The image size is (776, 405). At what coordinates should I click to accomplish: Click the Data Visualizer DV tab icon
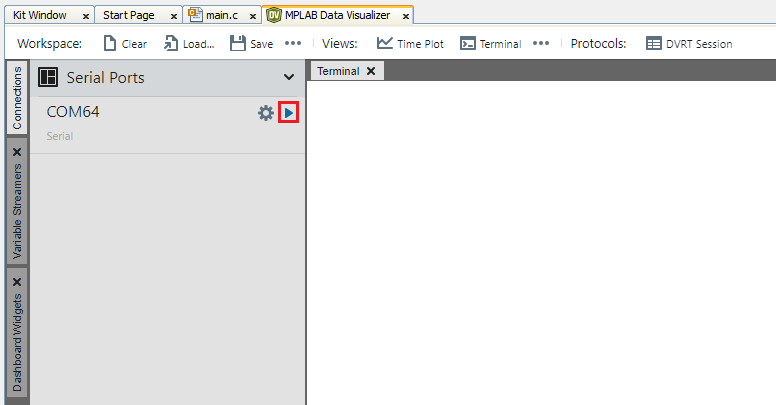(274, 15)
